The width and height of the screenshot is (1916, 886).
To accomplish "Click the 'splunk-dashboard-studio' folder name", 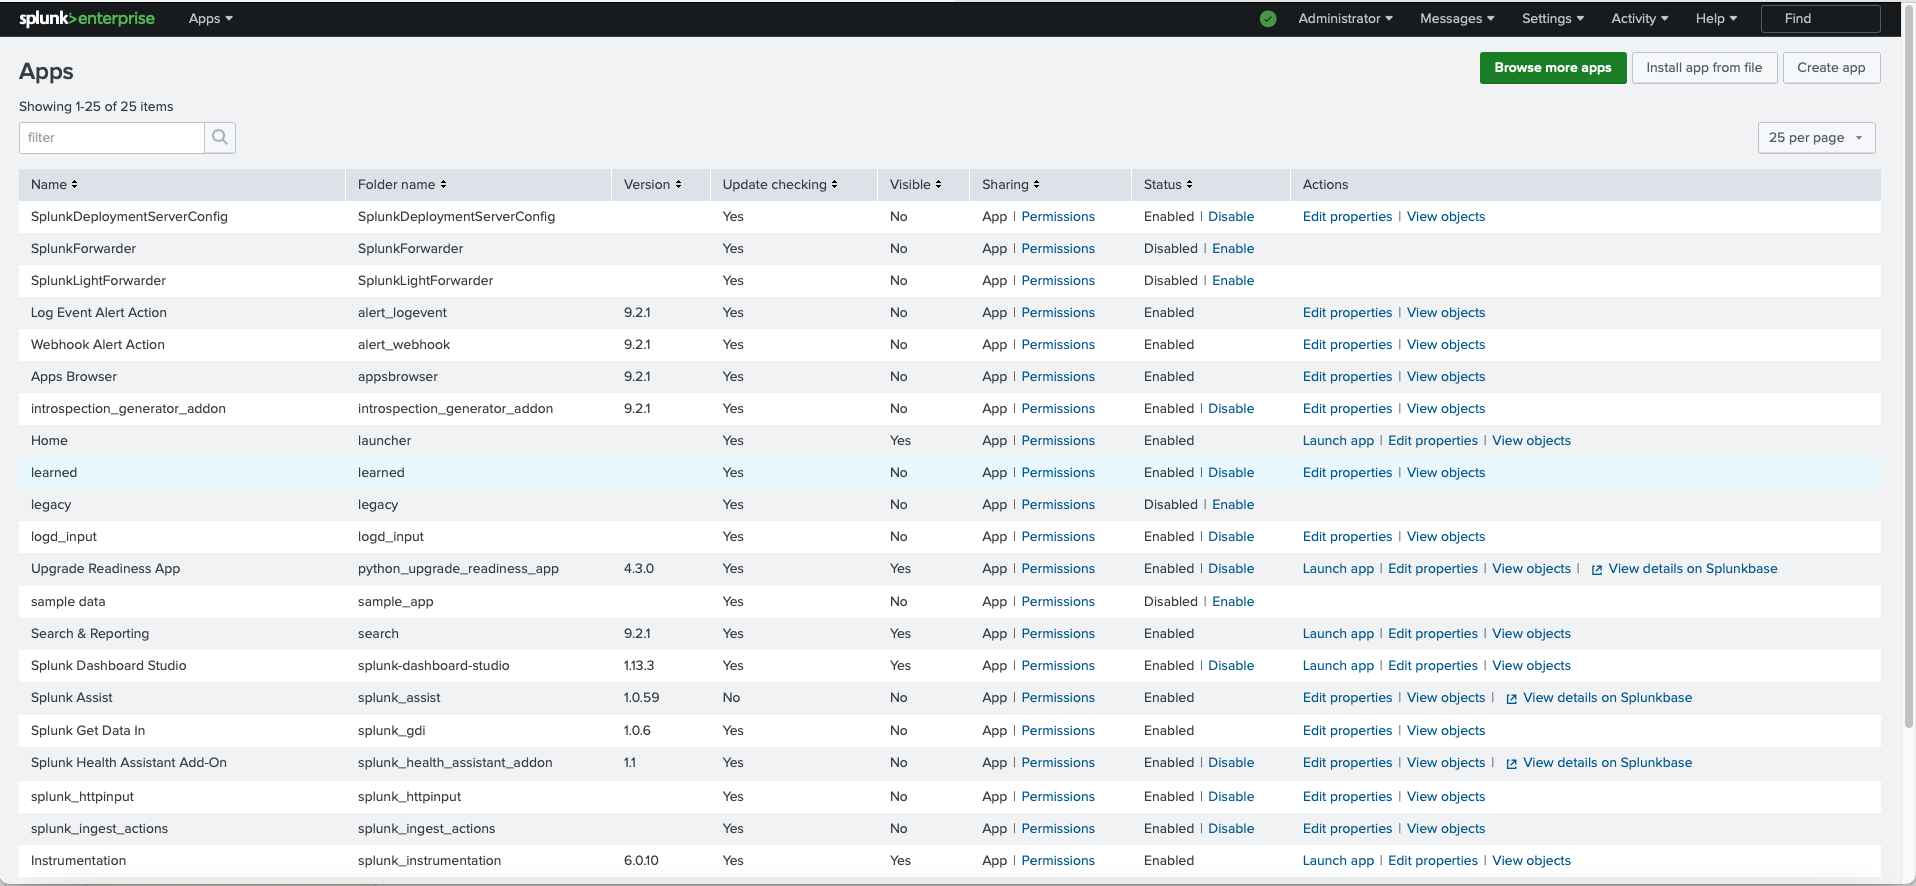I will 434,666.
